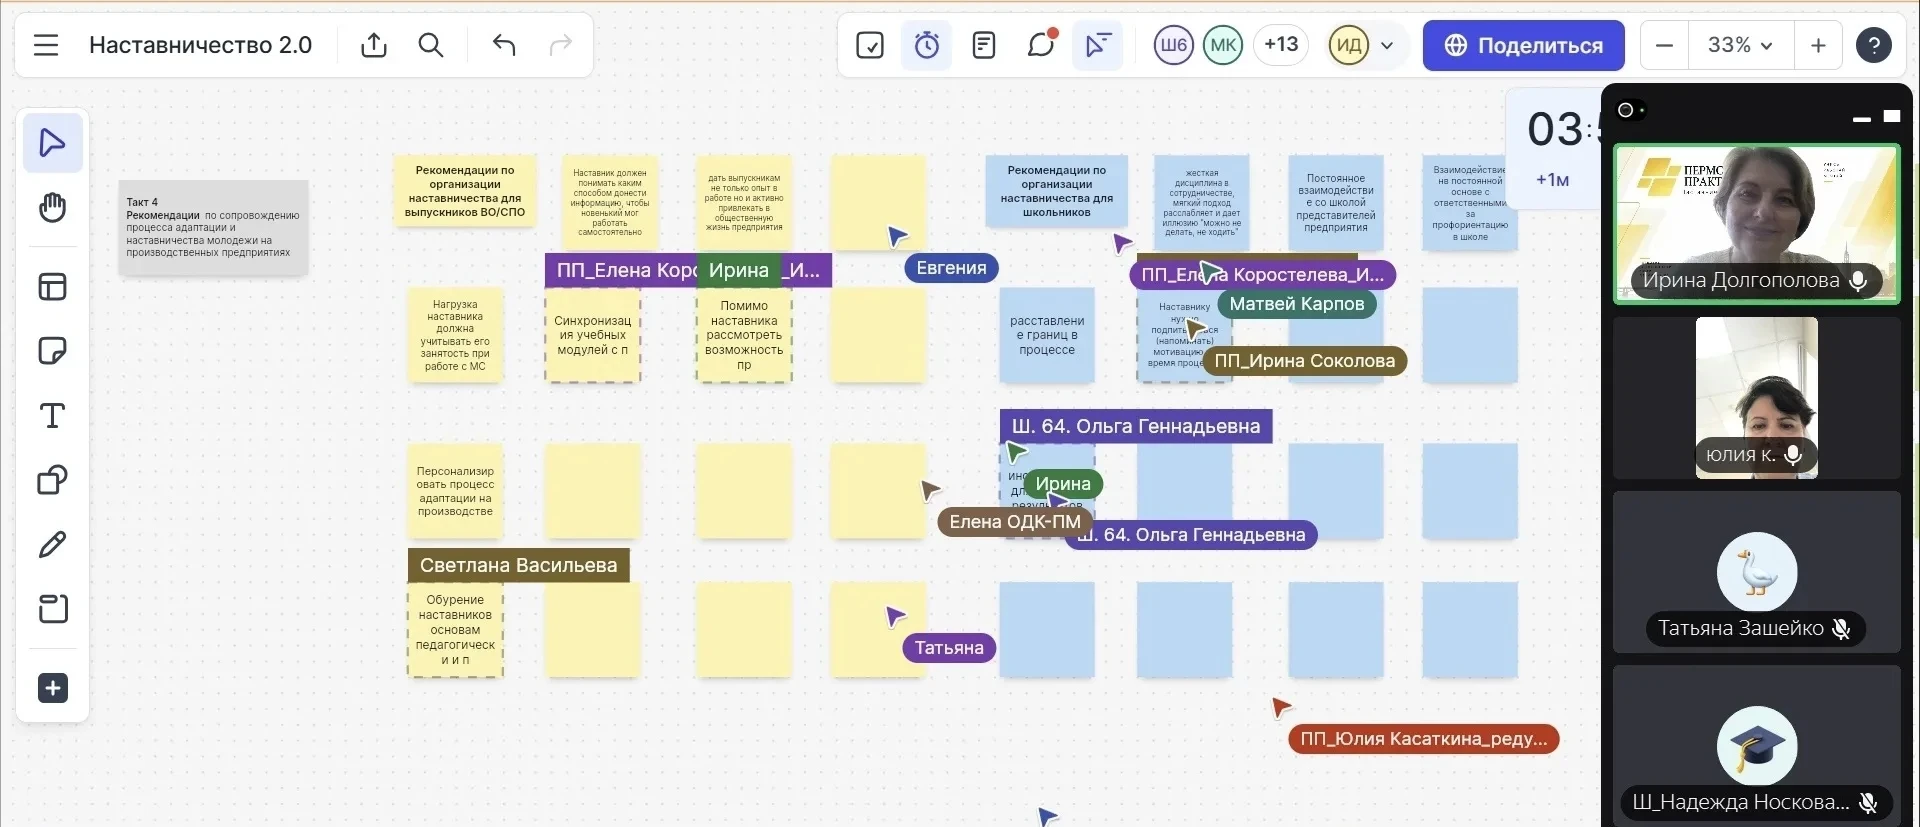Click the export board icon
The image size is (1920, 827).
[374, 45]
